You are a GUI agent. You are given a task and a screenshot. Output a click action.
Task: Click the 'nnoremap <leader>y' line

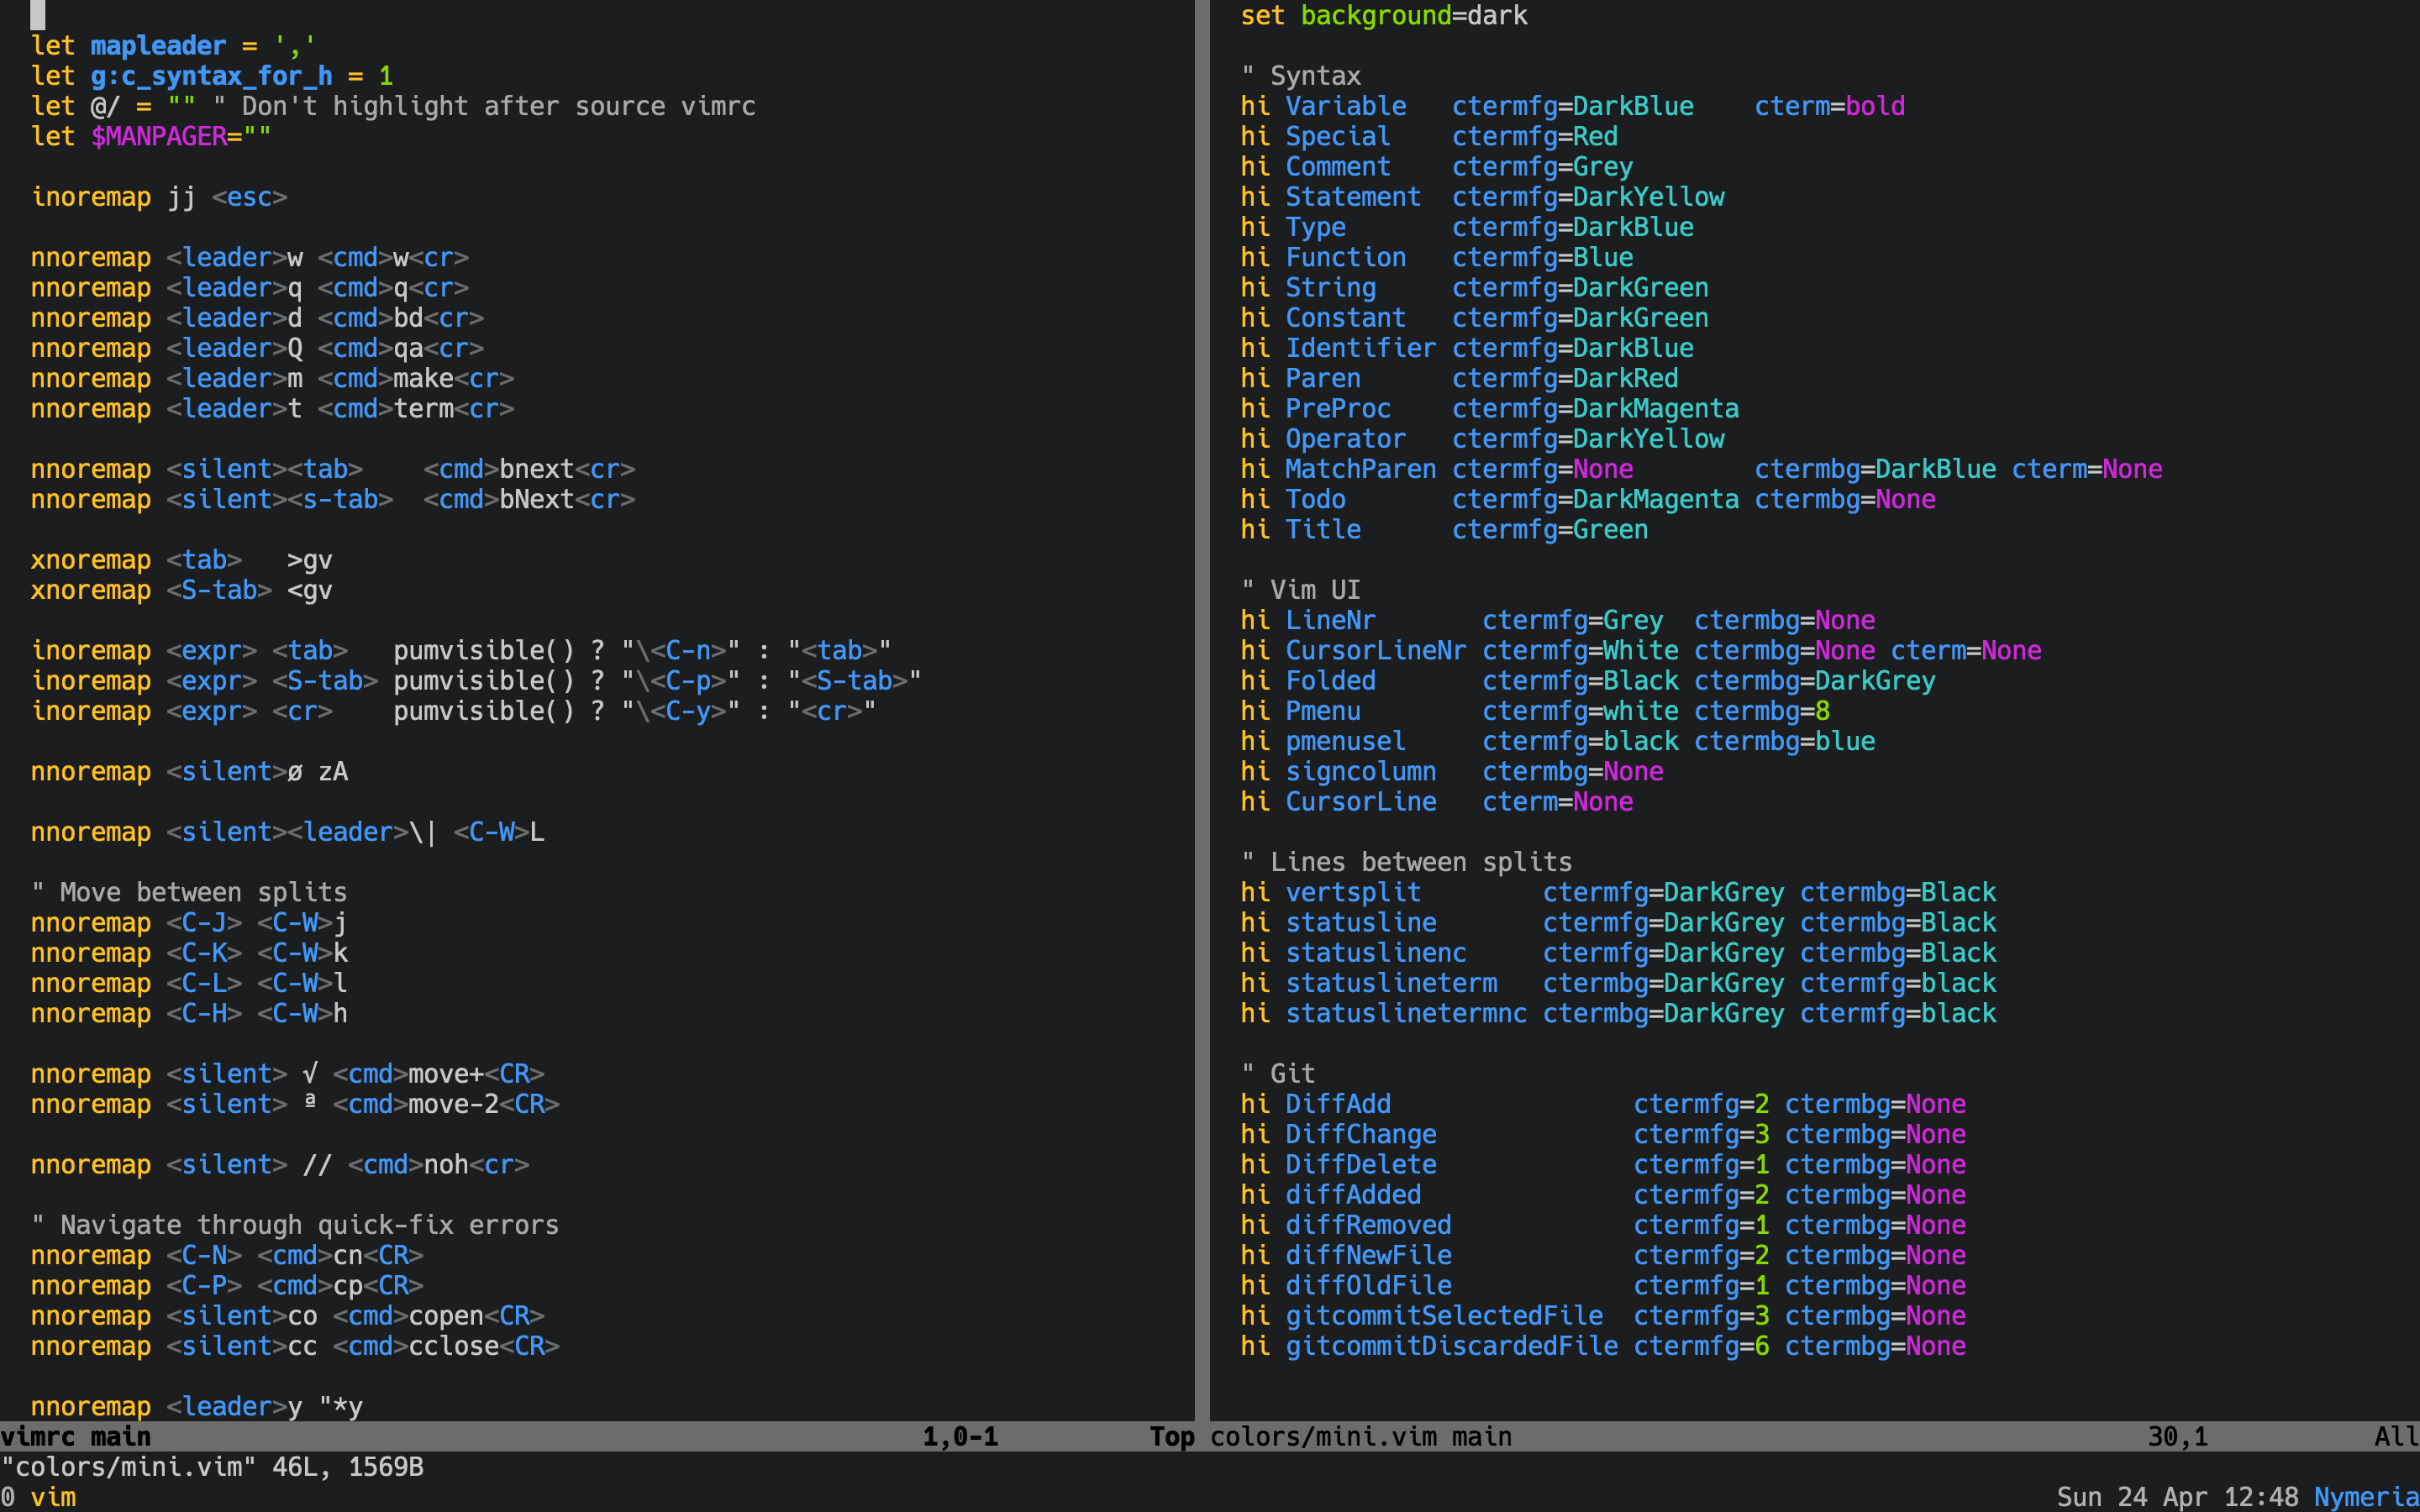(196, 1407)
